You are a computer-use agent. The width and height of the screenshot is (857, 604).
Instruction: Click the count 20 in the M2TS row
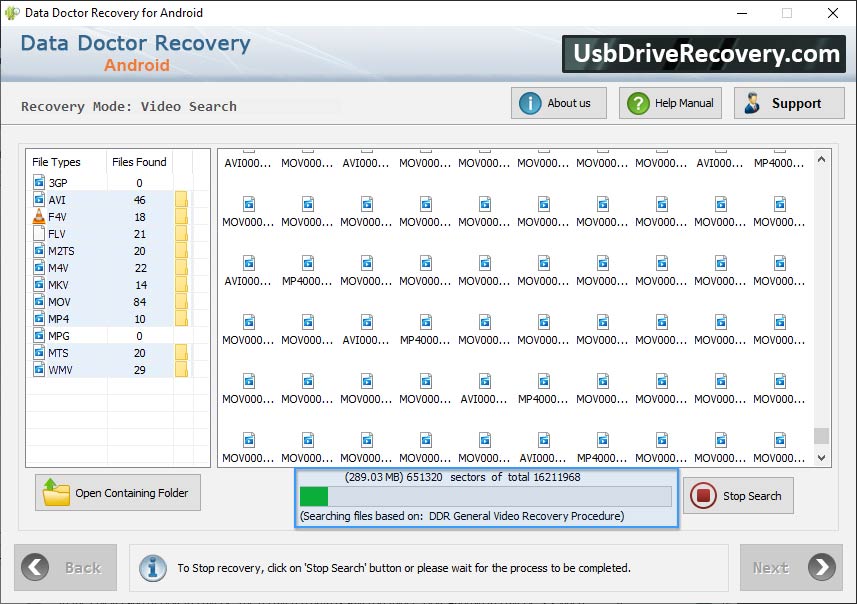coord(140,251)
